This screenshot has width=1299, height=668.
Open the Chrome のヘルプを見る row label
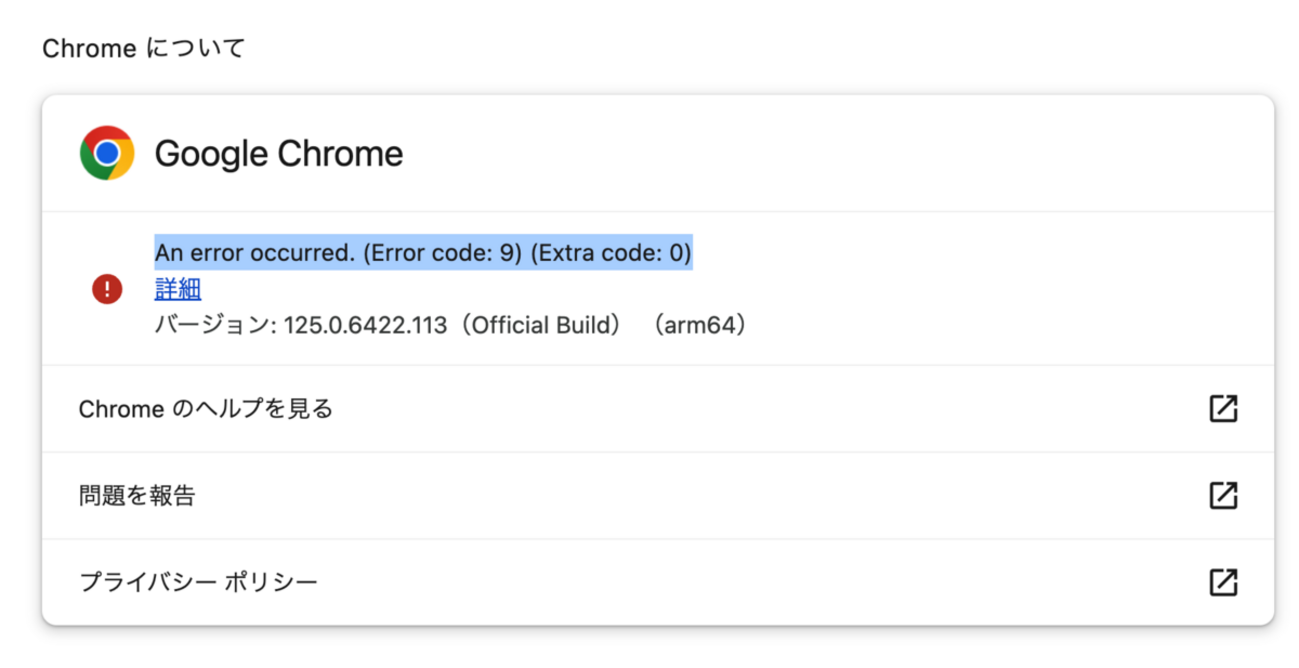tap(205, 409)
